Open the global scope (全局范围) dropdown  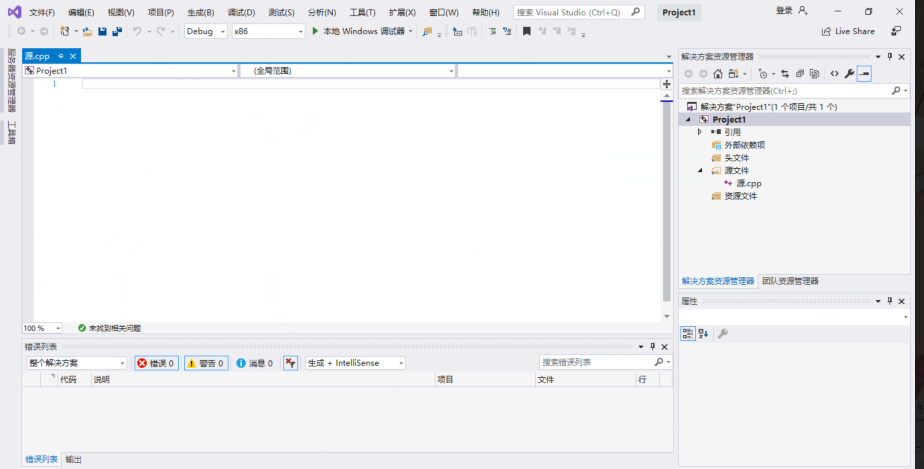pos(348,71)
